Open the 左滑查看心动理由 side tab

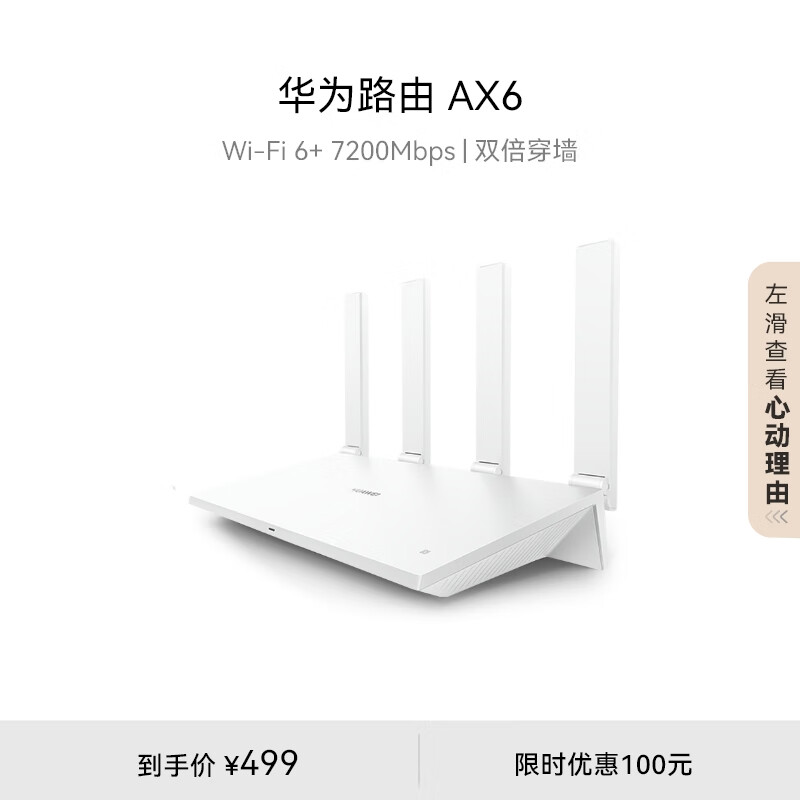click(774, 399)
